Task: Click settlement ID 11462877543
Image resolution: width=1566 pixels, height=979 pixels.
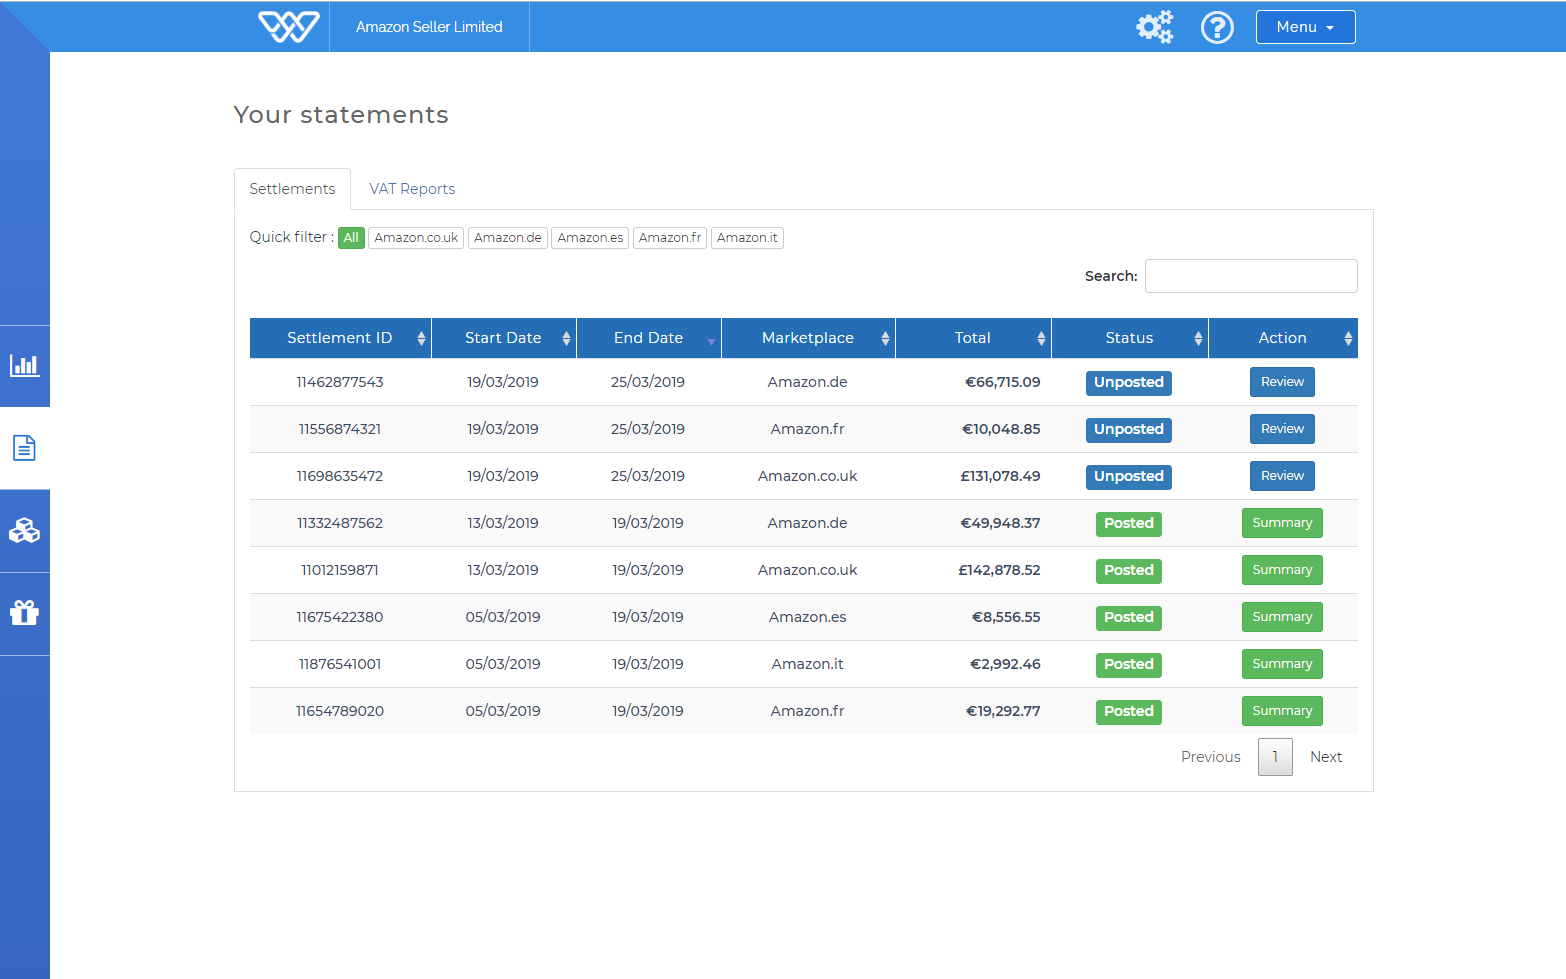Action: (340, 382)
